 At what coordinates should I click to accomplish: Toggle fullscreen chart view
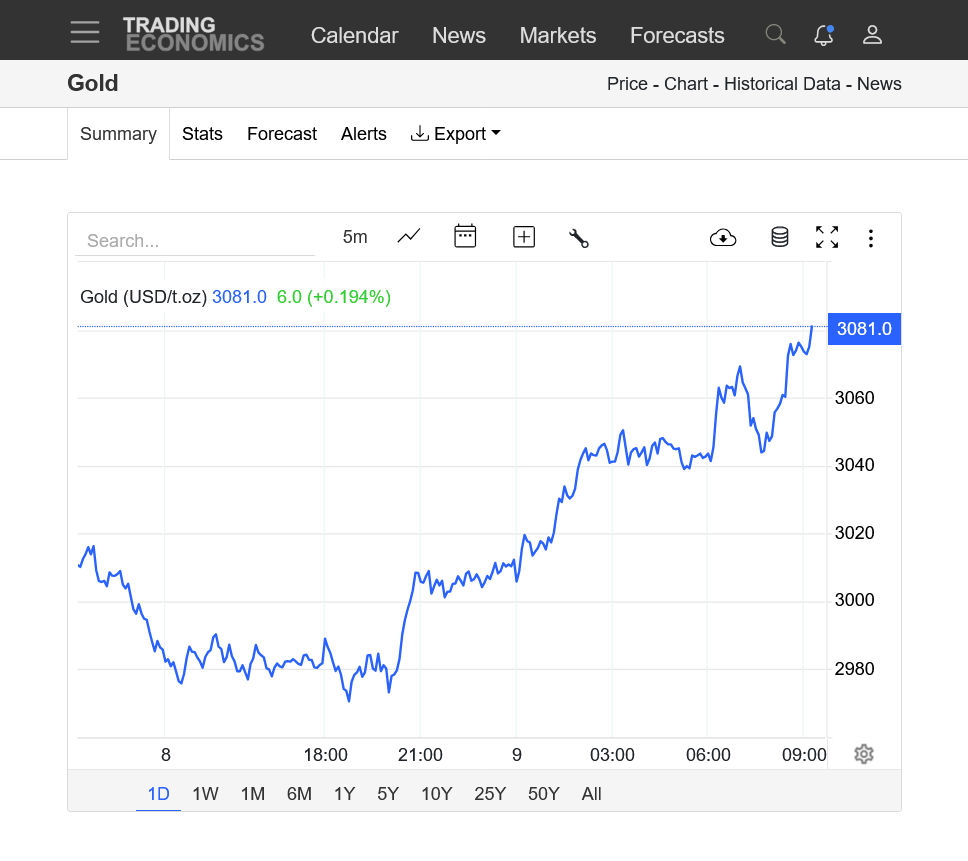pyautogui.click(x=827, y=237)
